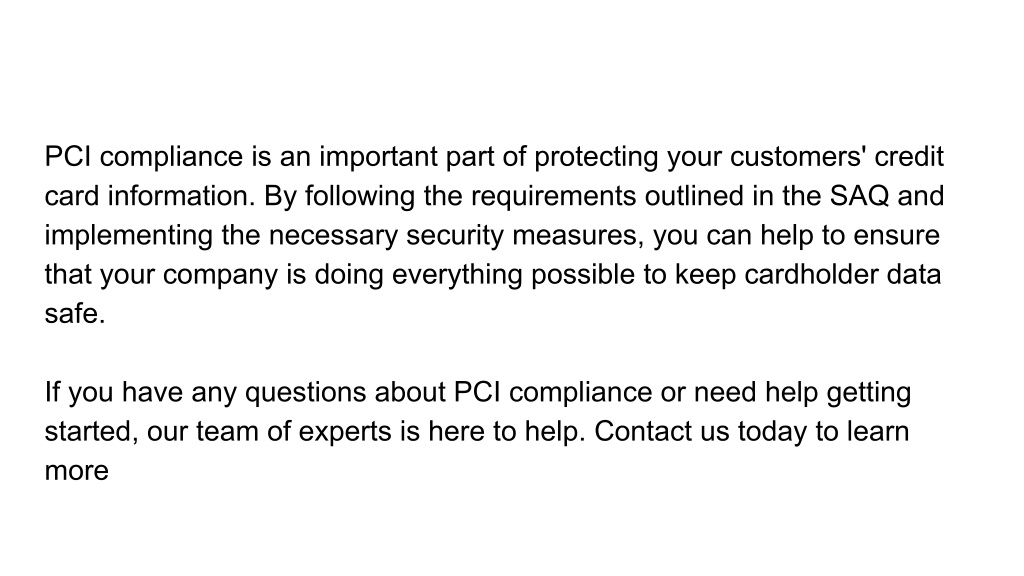
Task: Place cursor after final word 'more'
Action: pos(109,471)
